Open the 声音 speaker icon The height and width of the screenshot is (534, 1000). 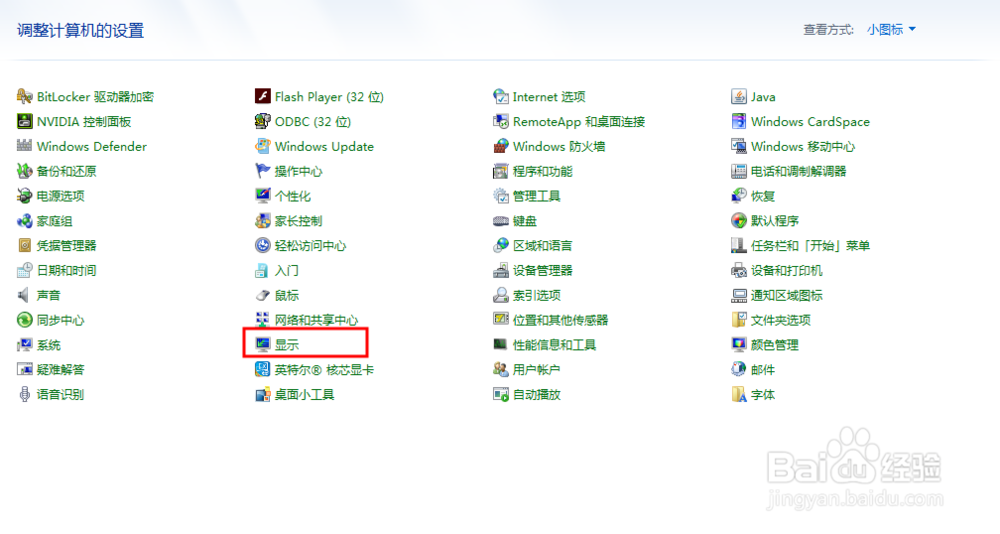[x=24, y=295]
